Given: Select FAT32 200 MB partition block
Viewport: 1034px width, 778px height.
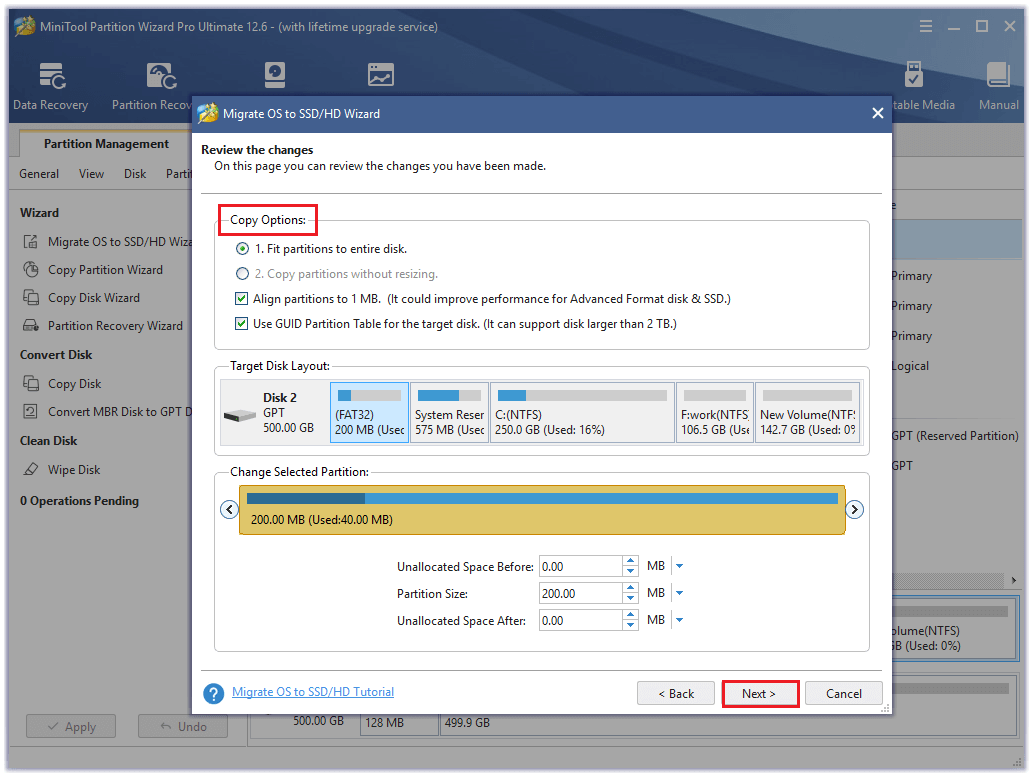Looking at the screenshot, I should tap(369, 413).
